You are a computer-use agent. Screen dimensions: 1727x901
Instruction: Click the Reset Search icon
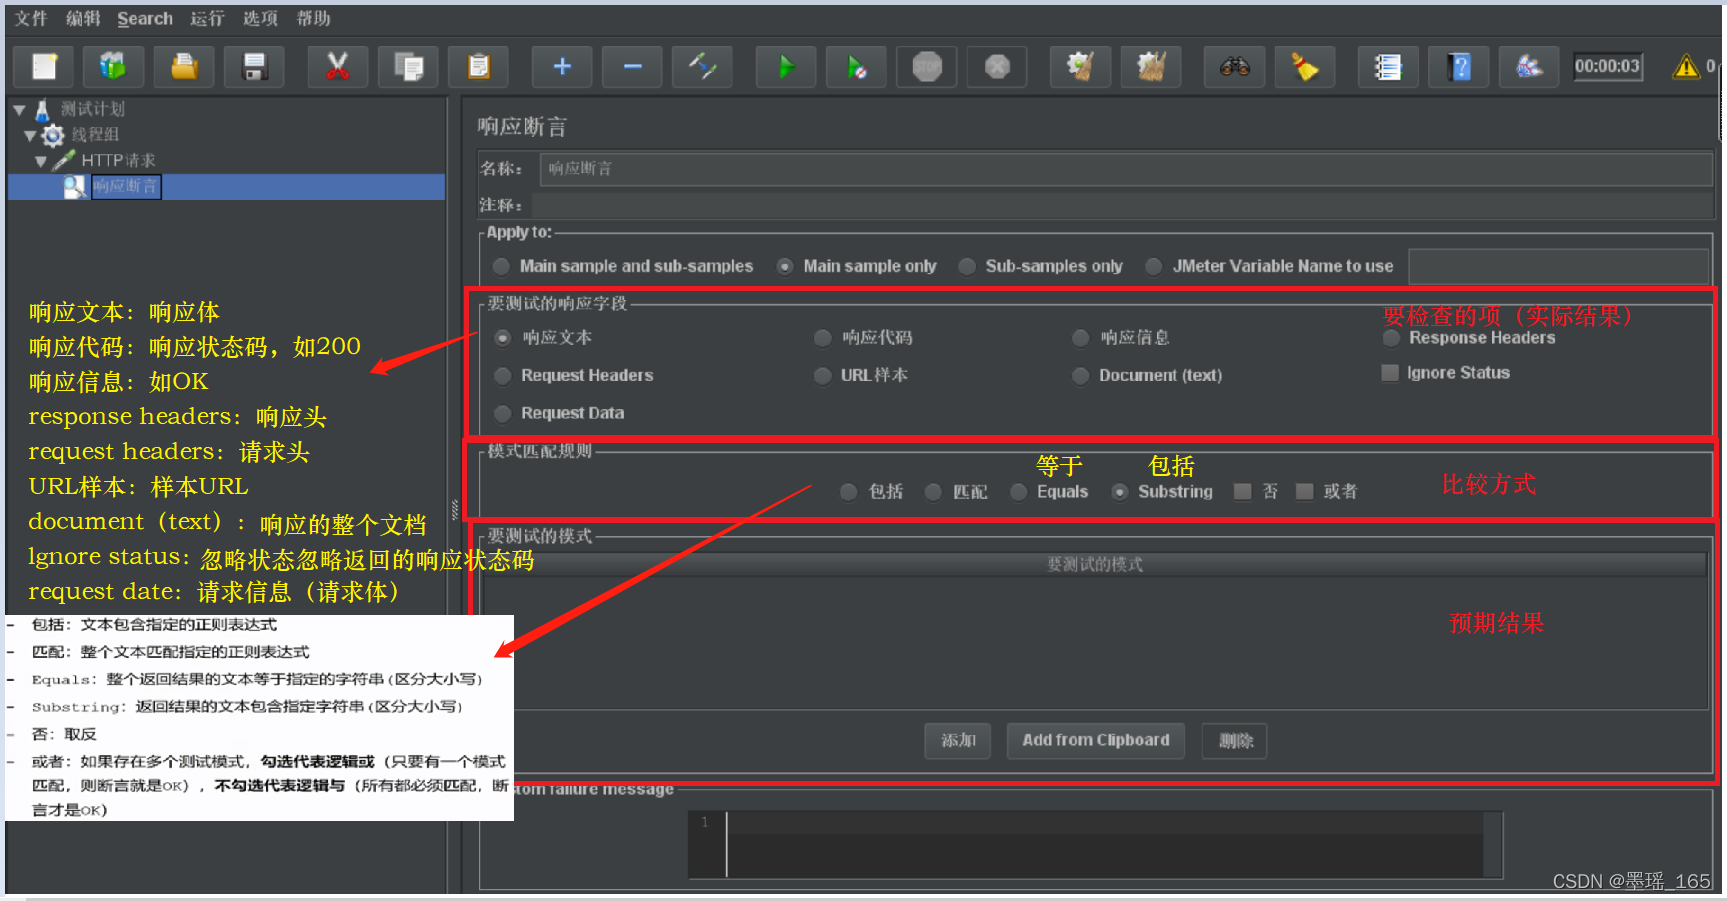tap(1304, 67)
